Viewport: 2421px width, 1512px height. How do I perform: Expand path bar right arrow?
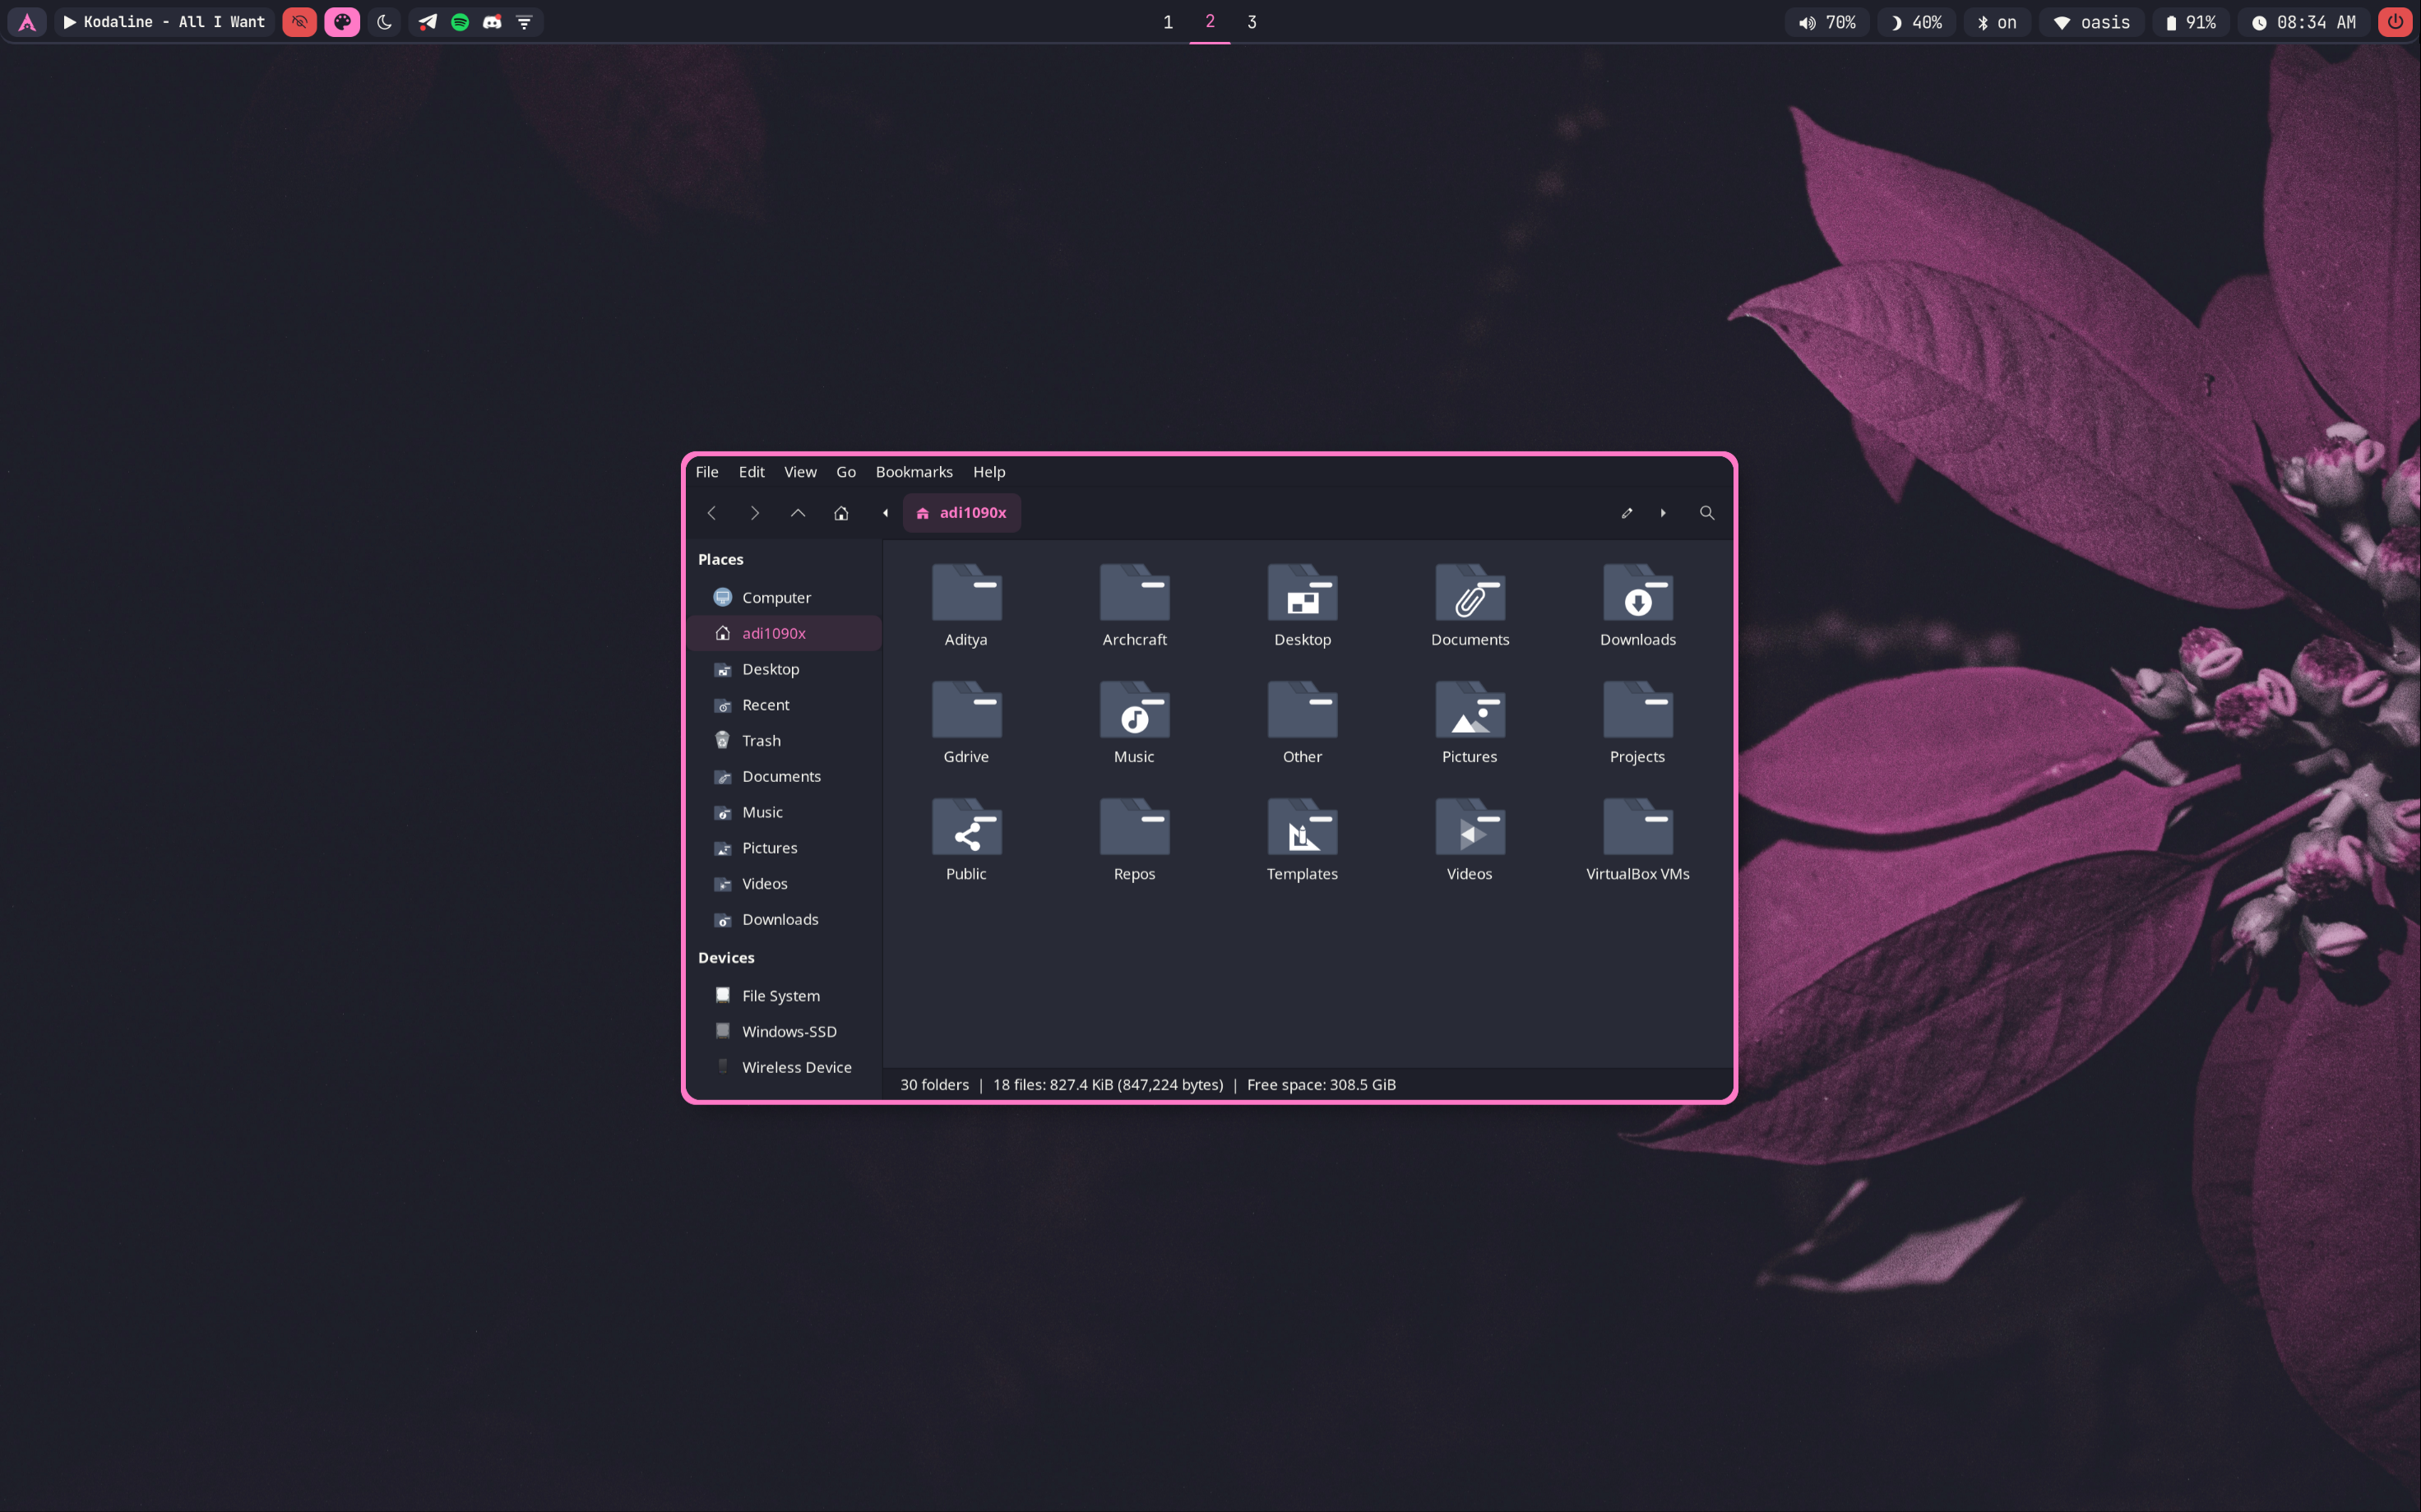click(1663, 513)
